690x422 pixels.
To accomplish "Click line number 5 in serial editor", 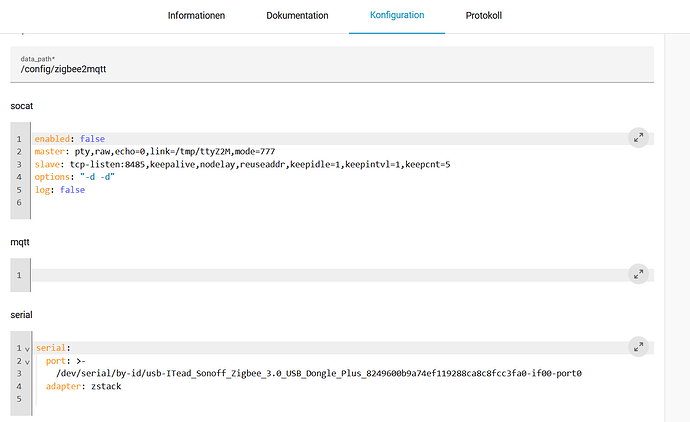I will pos(19,399).
